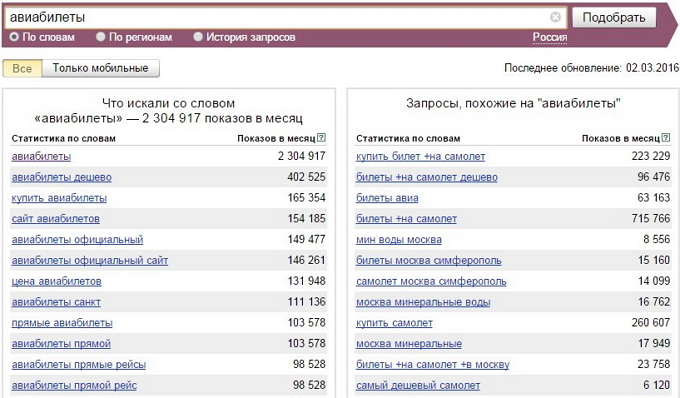
Task: Open the 'купить авиабилеты' link
Action: [x=59, y=198]
